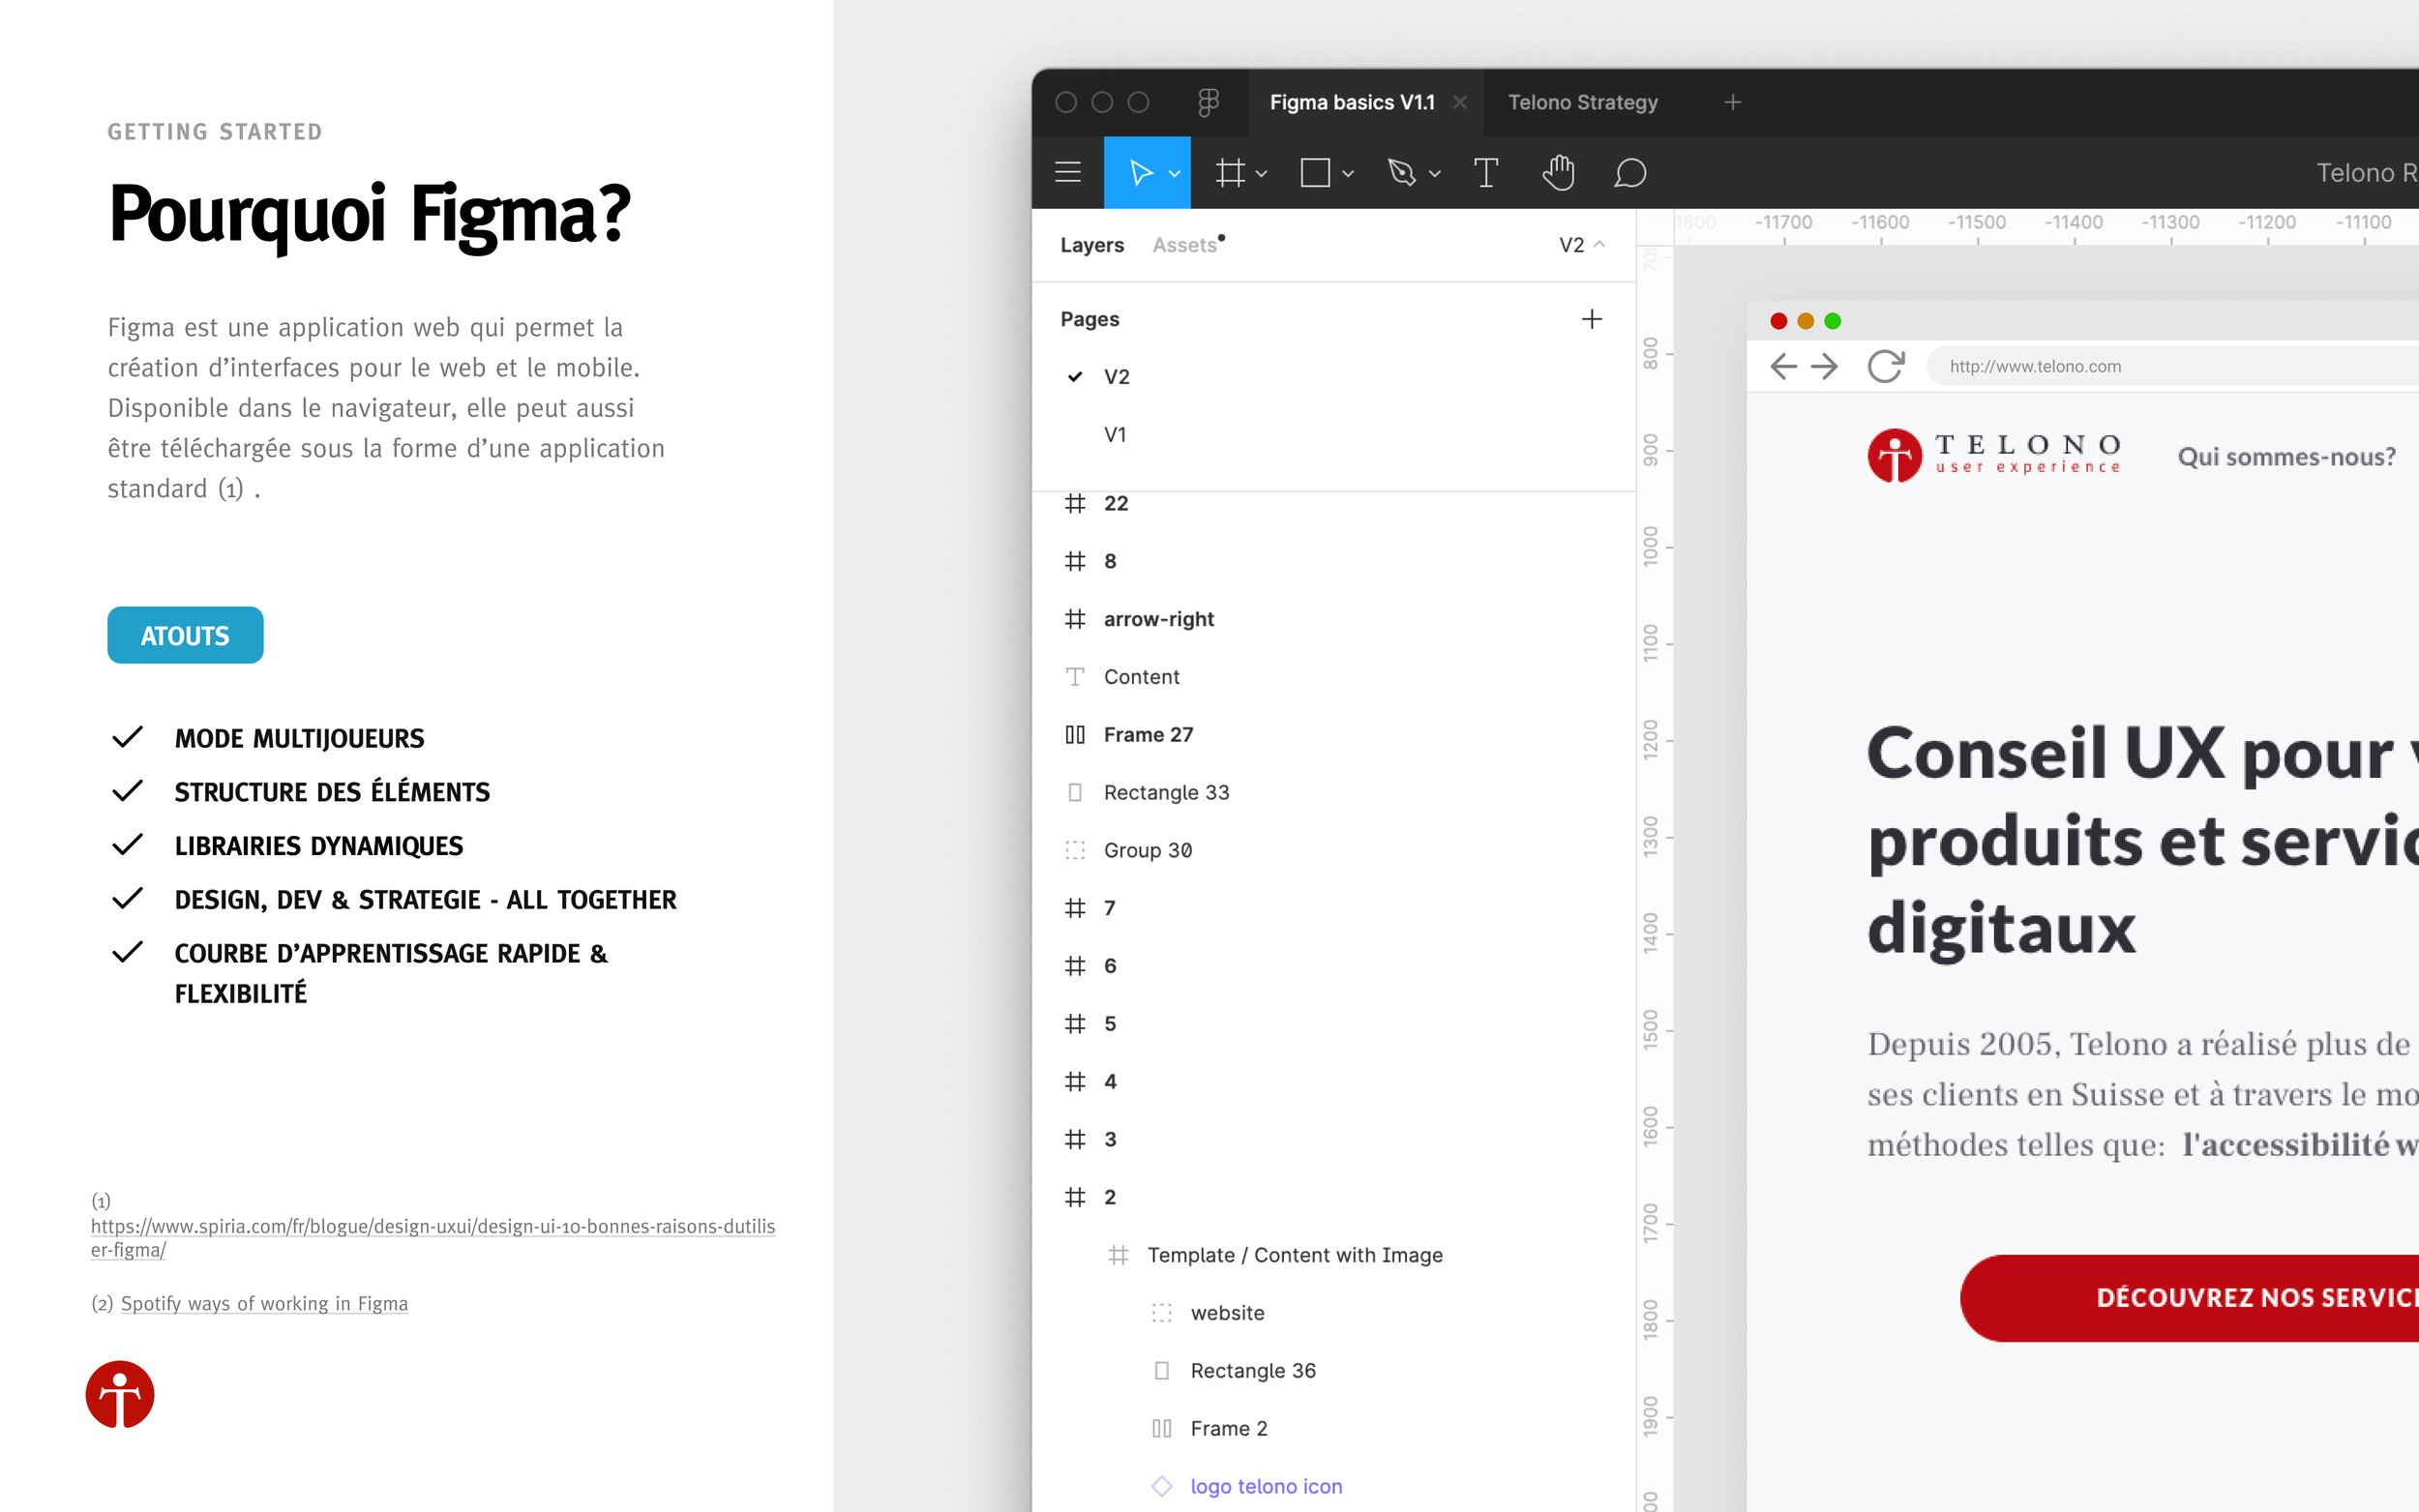Image resolution: width=2419 pixels, height=1512 pixels.
Task: Click the text icon beside Content layer
Action: point(1074,677)
